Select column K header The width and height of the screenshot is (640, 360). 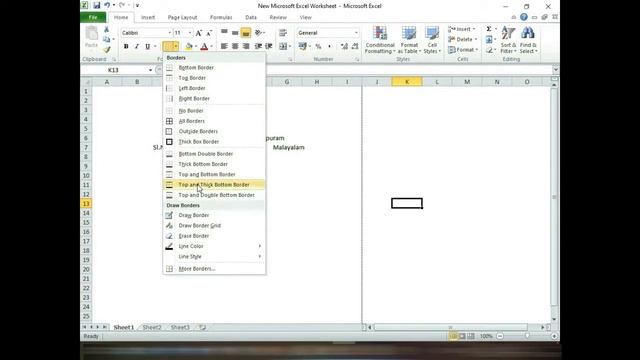(407, 82)
